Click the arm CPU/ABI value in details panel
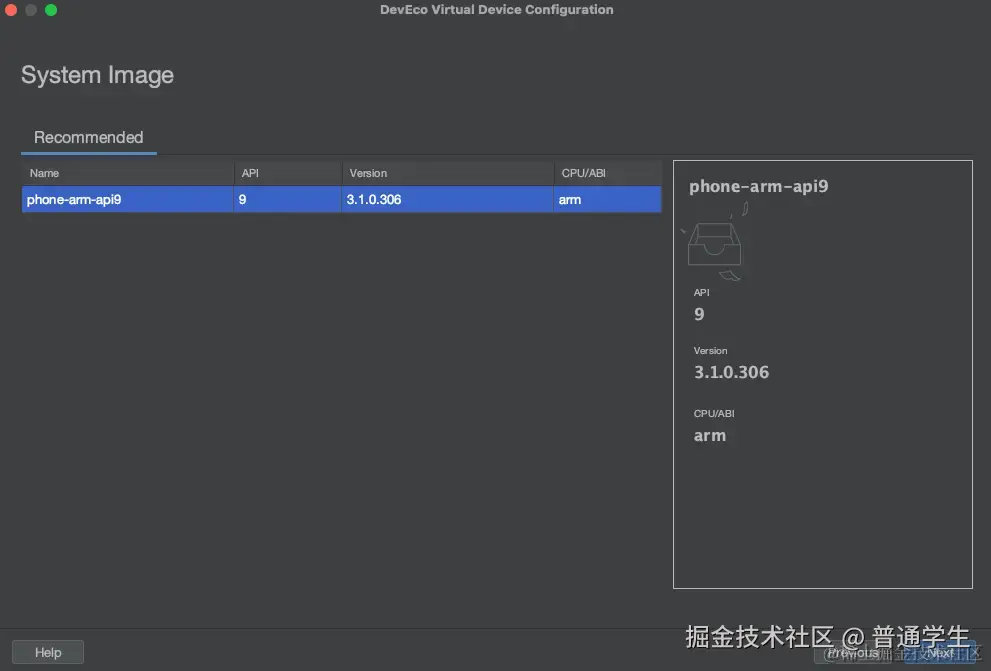This screenshot has height=671, width=991. point(709,435)
